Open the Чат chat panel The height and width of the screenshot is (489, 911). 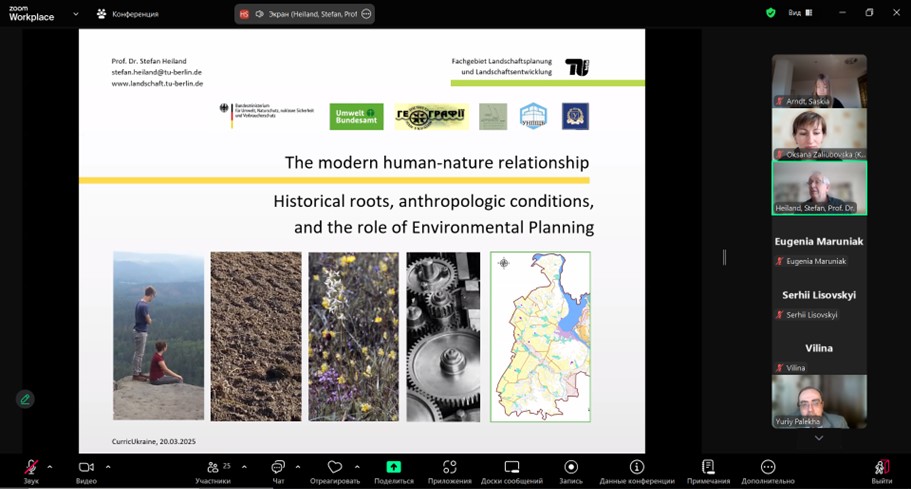[x=278, y=468]
